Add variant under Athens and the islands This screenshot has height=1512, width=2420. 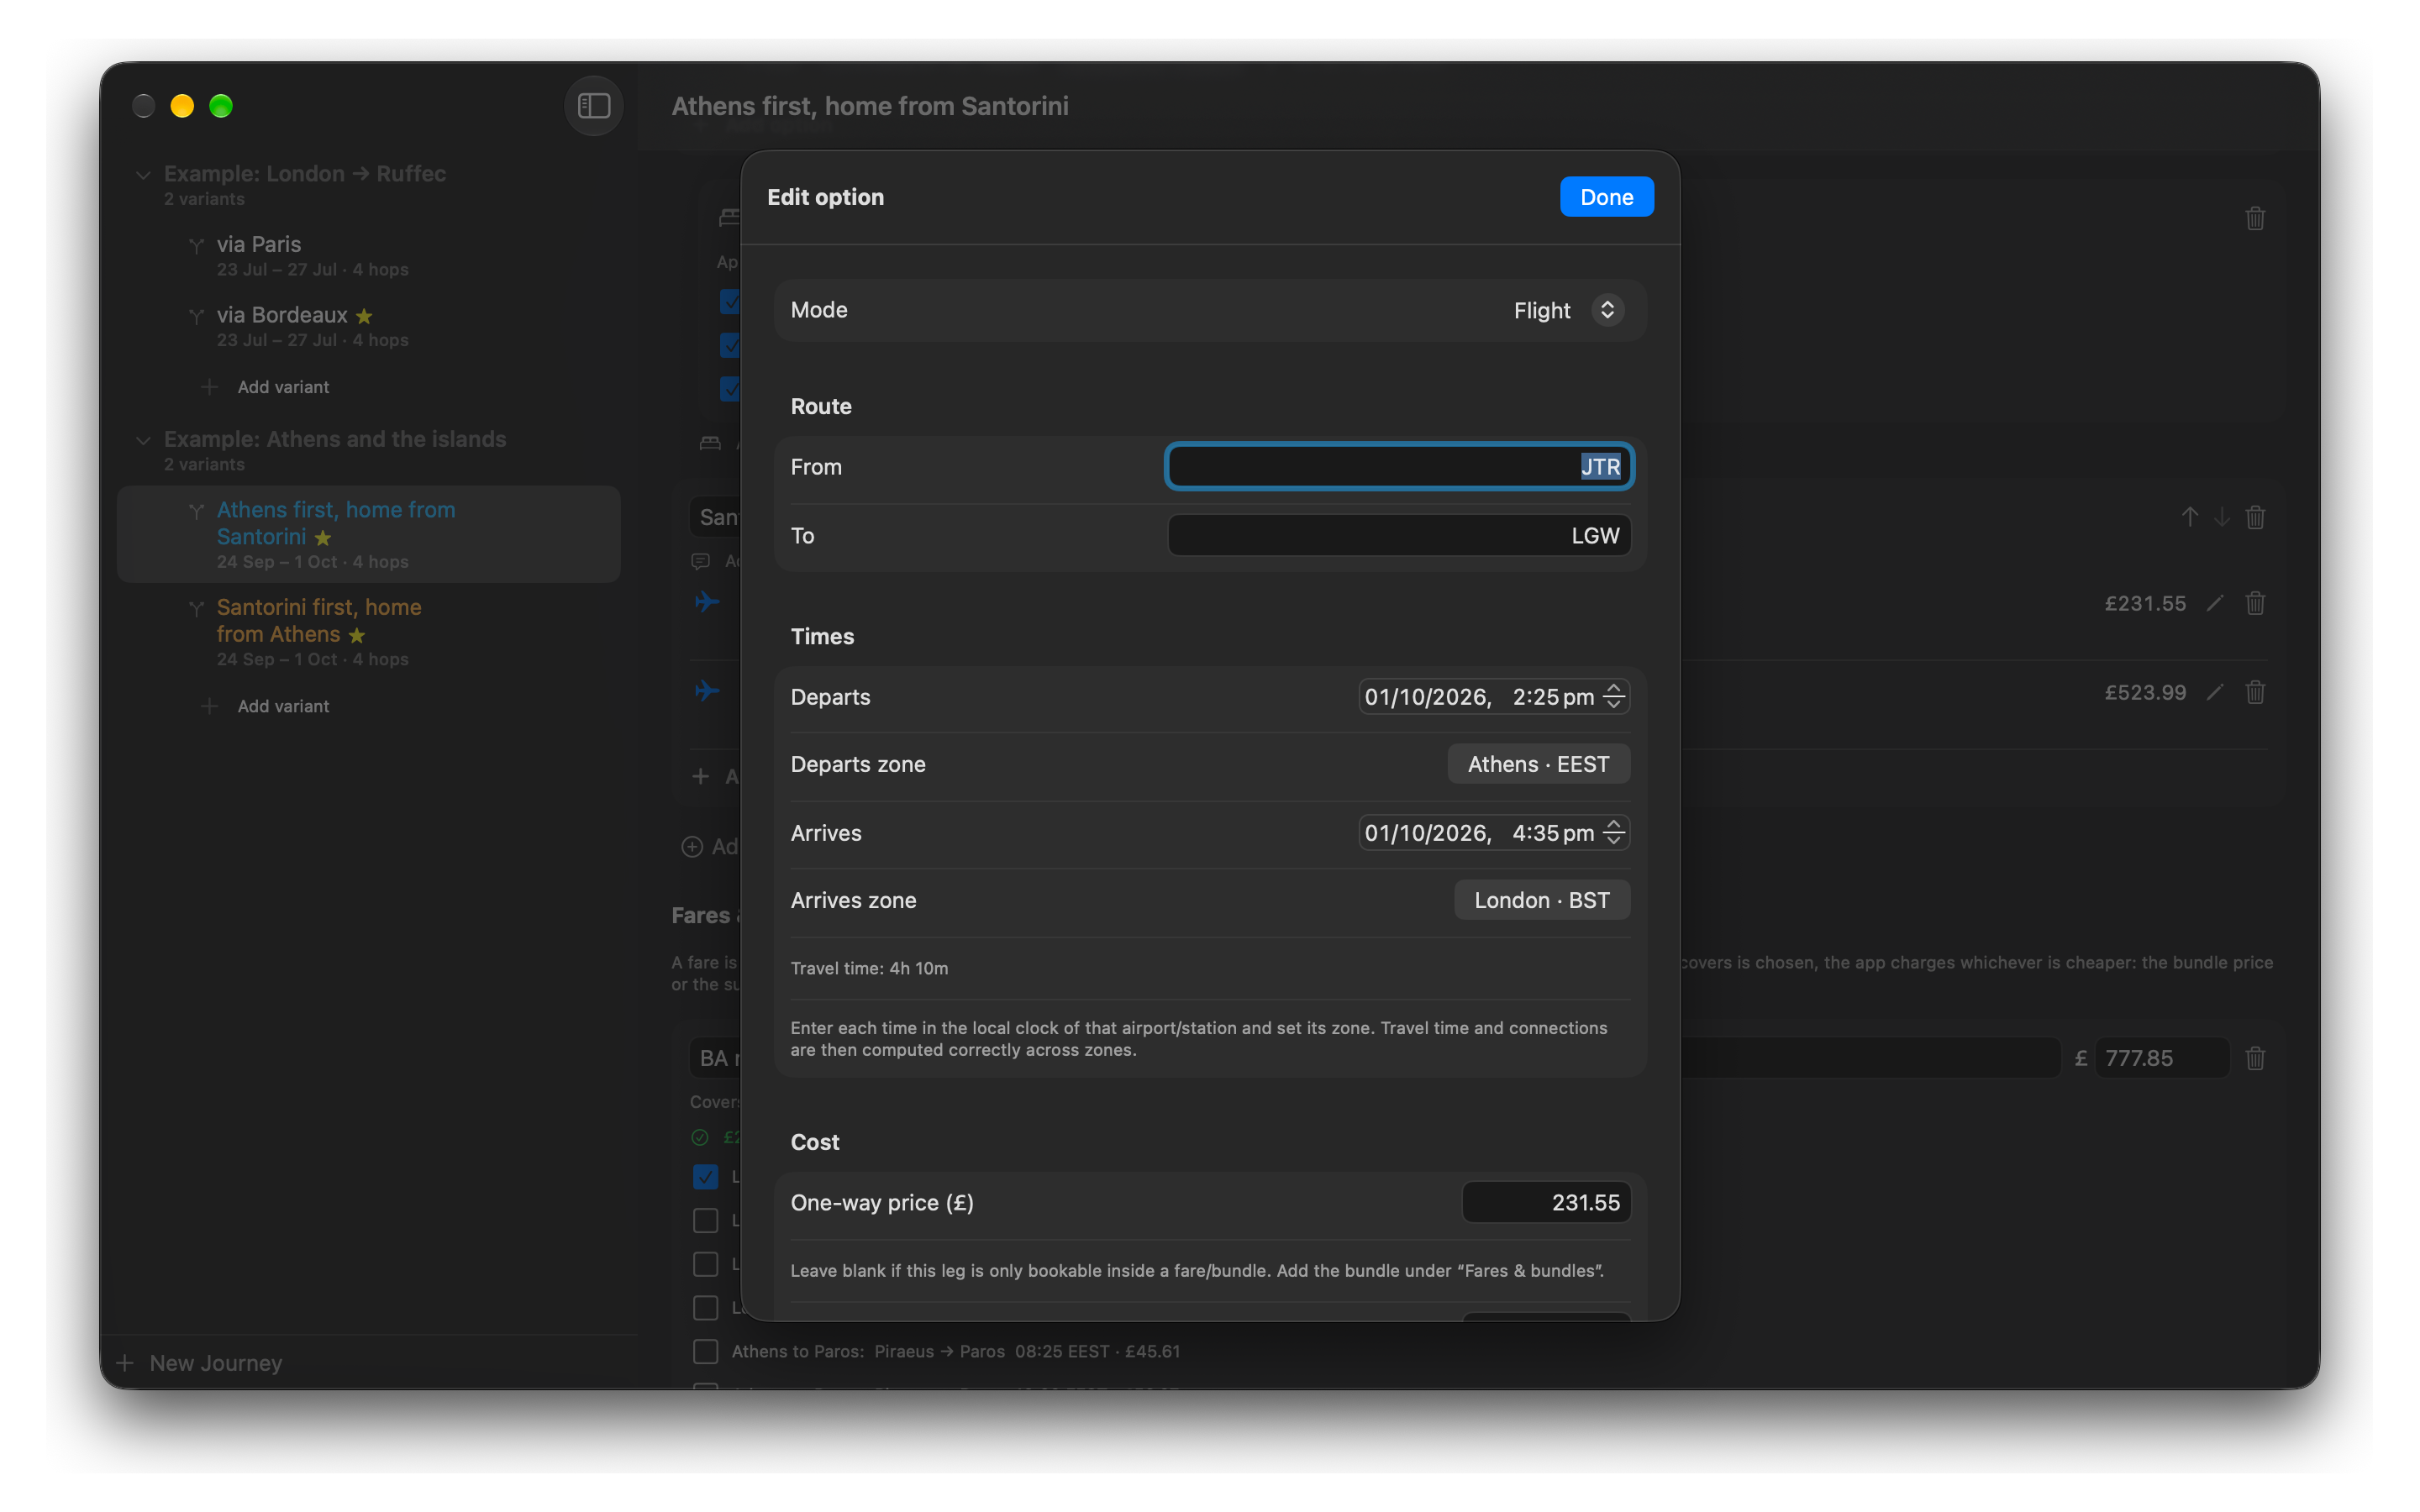pos(265,706)
